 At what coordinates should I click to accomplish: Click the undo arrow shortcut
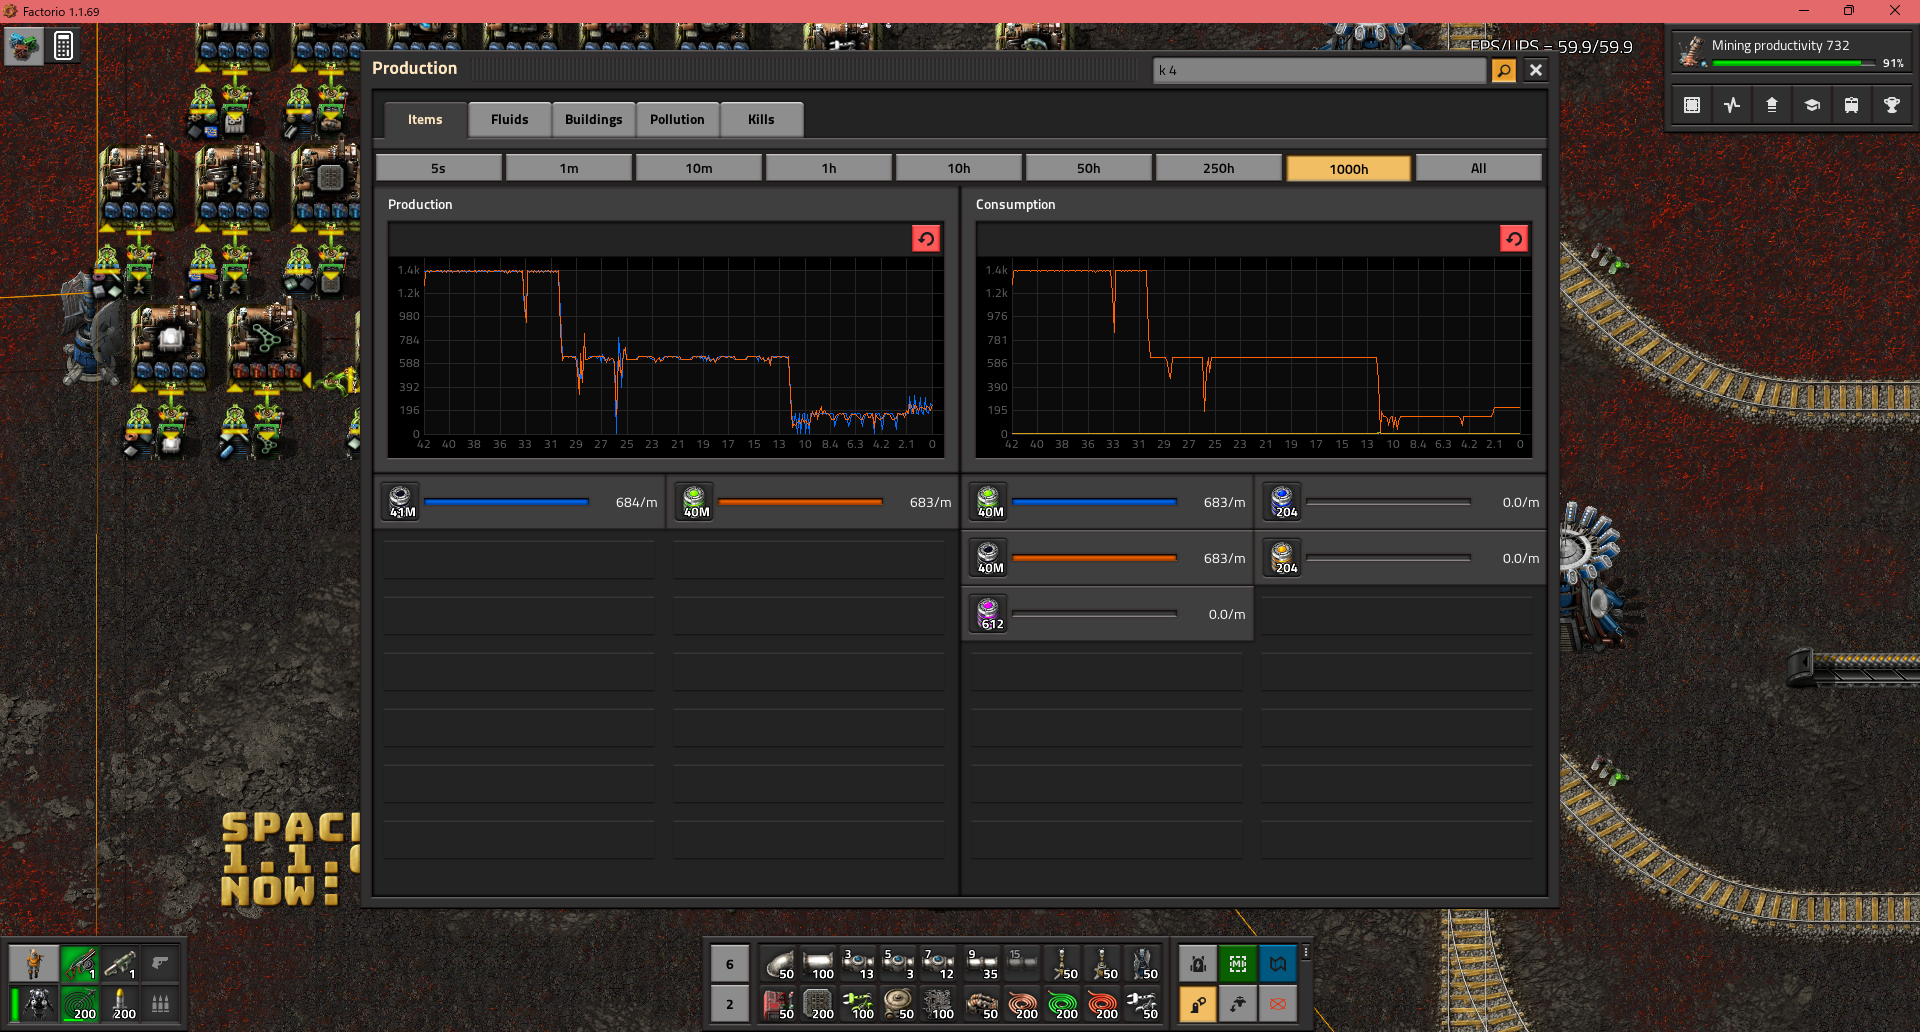click(x=1238, y=1003)
